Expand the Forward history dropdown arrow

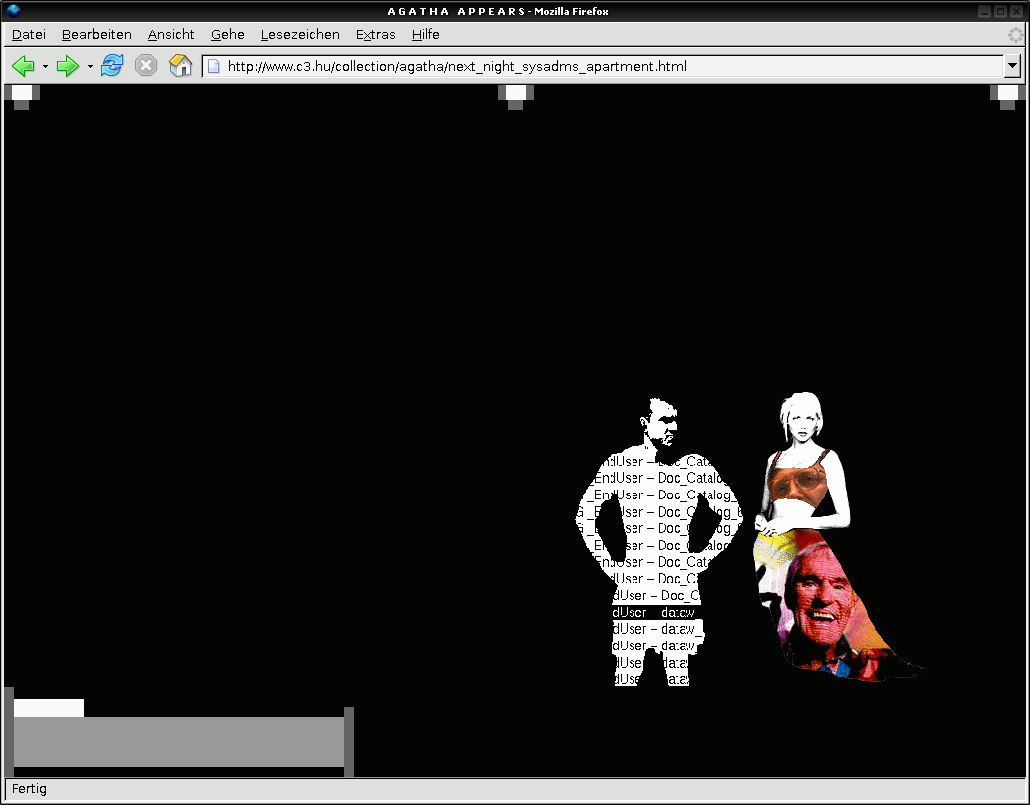90,66
